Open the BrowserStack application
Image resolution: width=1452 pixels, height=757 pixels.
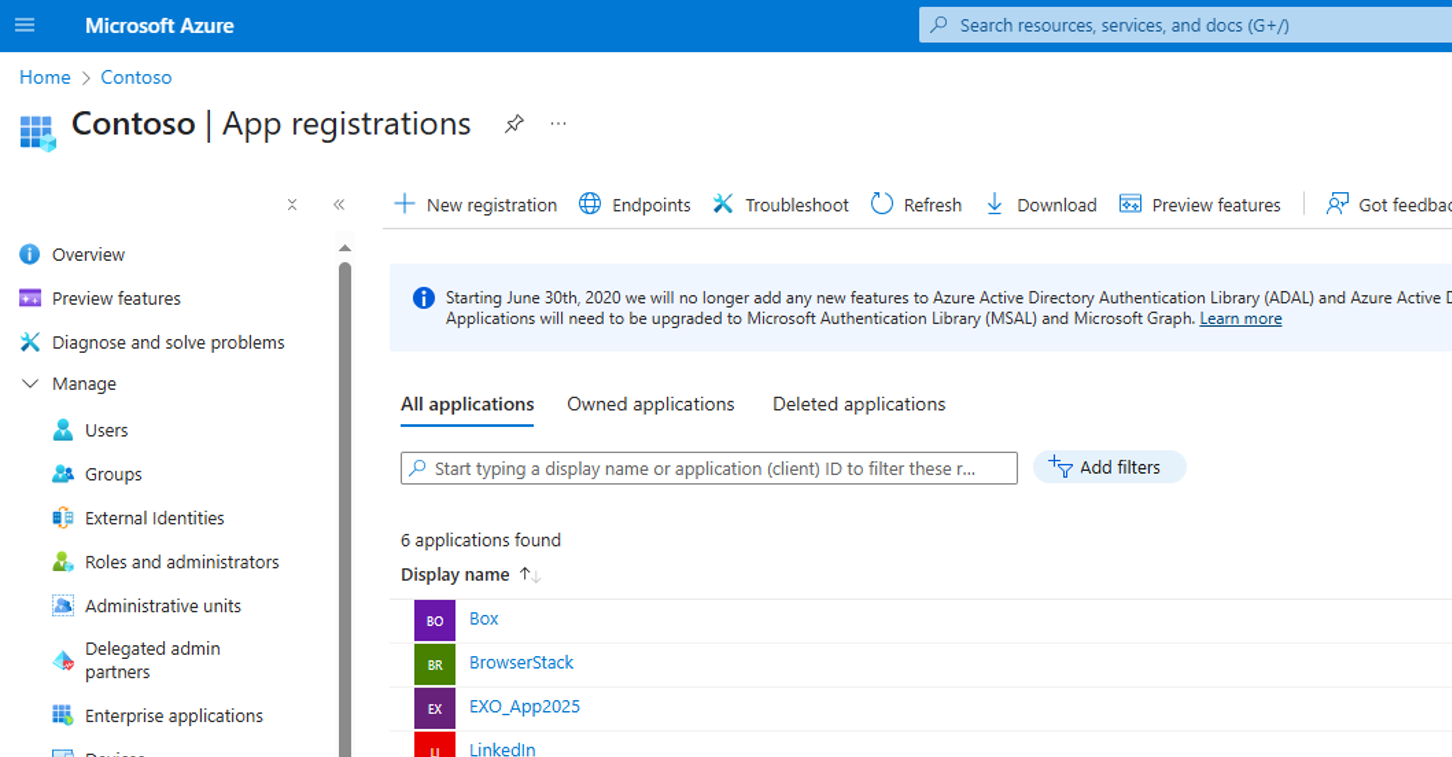coord(521,662)
